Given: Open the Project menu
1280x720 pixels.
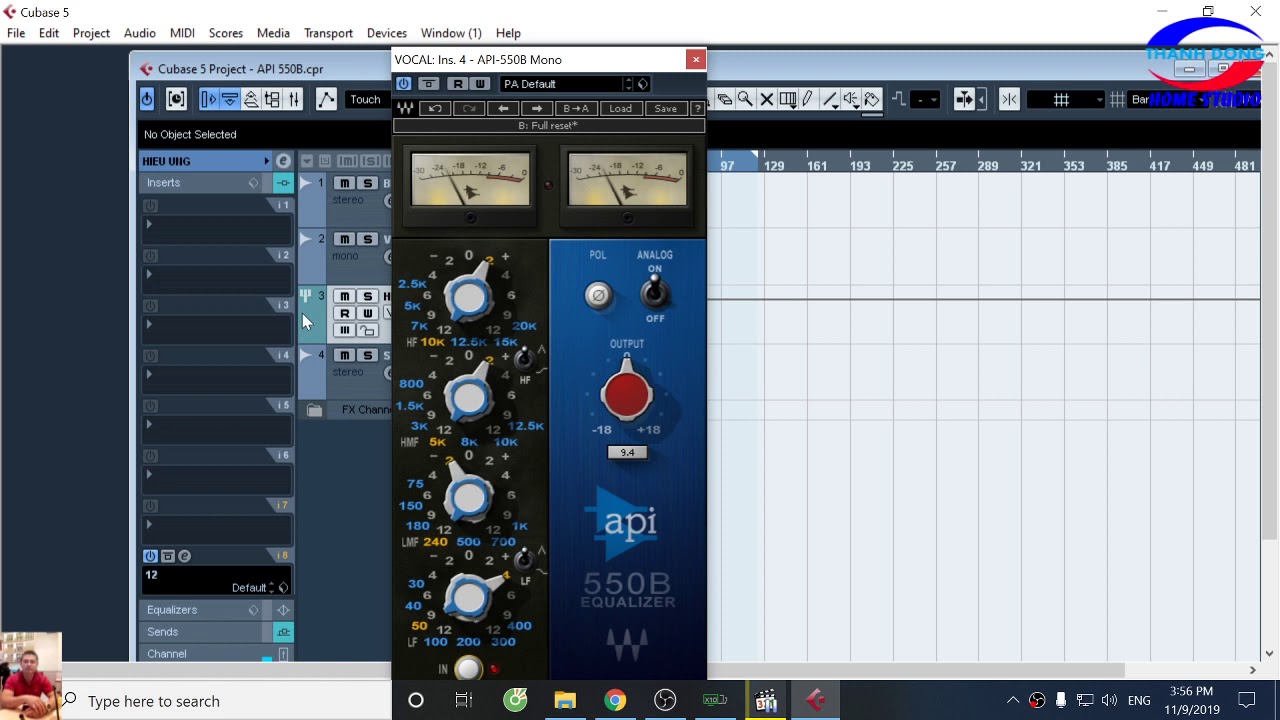Looking at the screenshot, I should pos(91,33).
